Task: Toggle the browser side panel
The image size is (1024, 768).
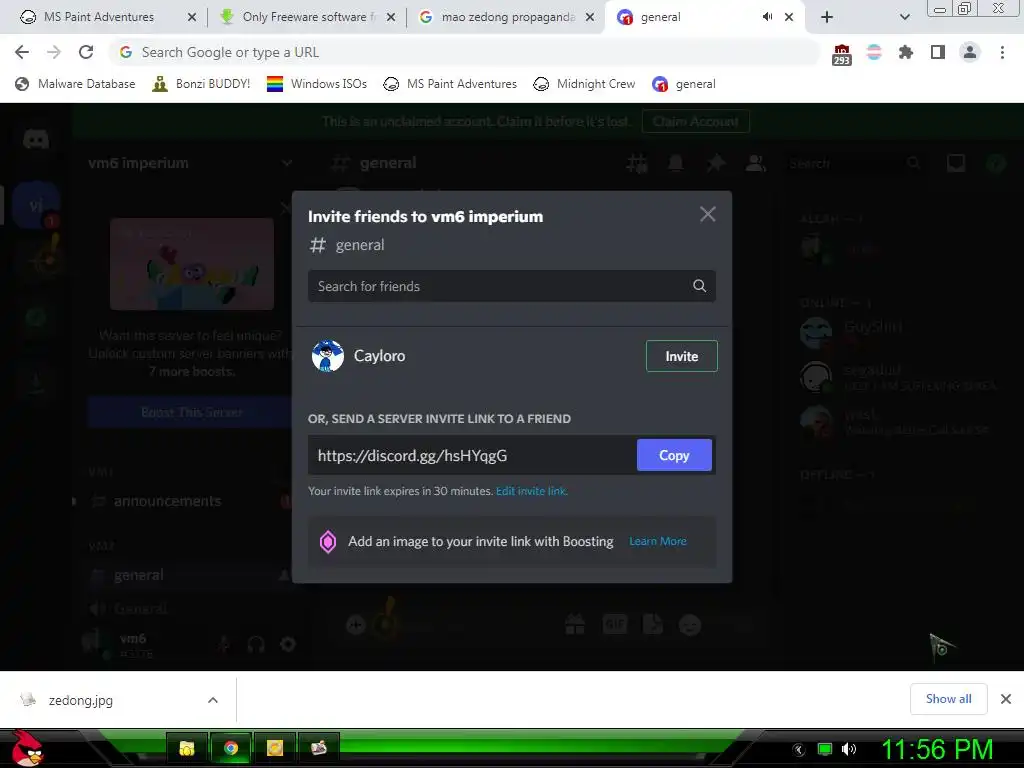Action: [938, 52]
